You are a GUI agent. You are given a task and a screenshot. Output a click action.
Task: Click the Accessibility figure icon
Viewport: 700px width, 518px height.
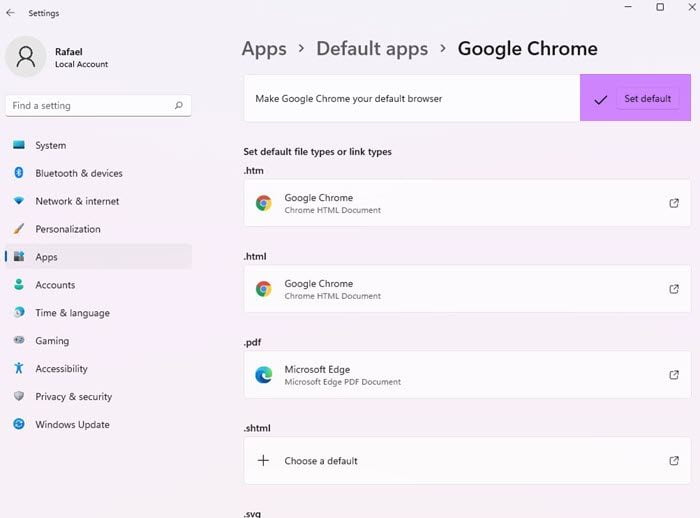(19, 368)
